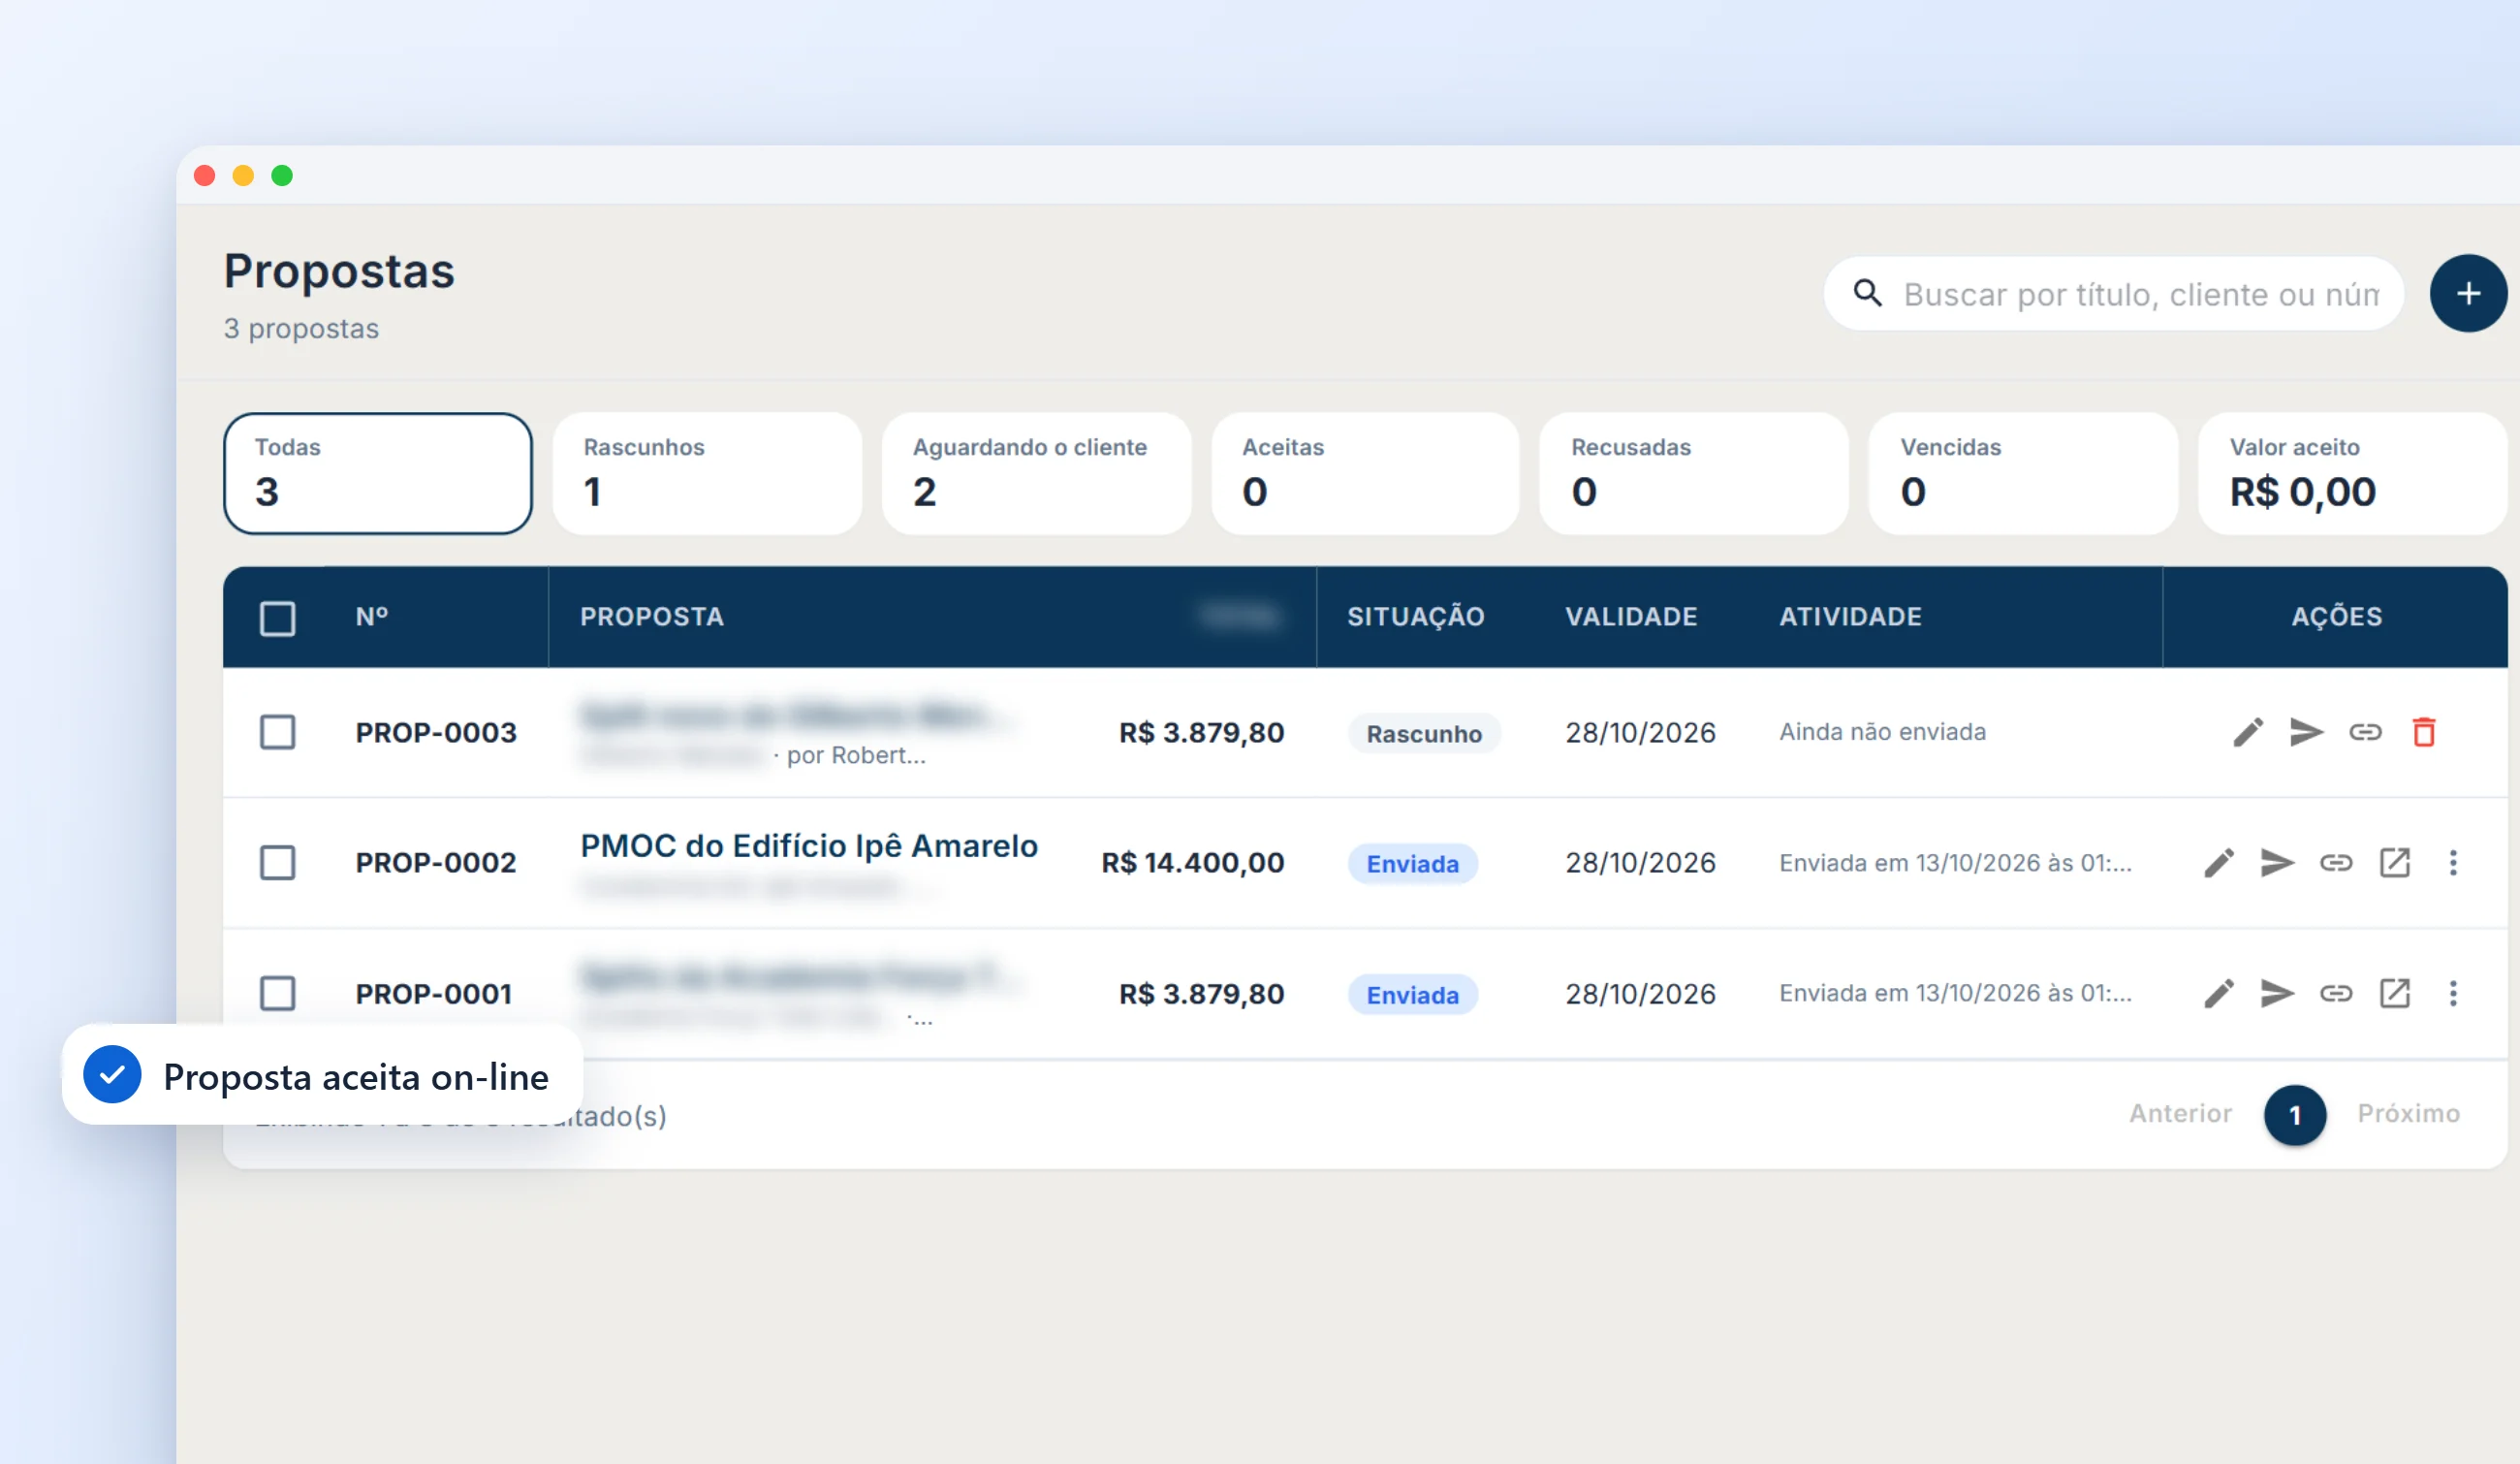The width and height of the screenshot is (2520, 1464).
Task: Resend proposal PROP-0002 with send icon
Action: (x=2277, y=863)
